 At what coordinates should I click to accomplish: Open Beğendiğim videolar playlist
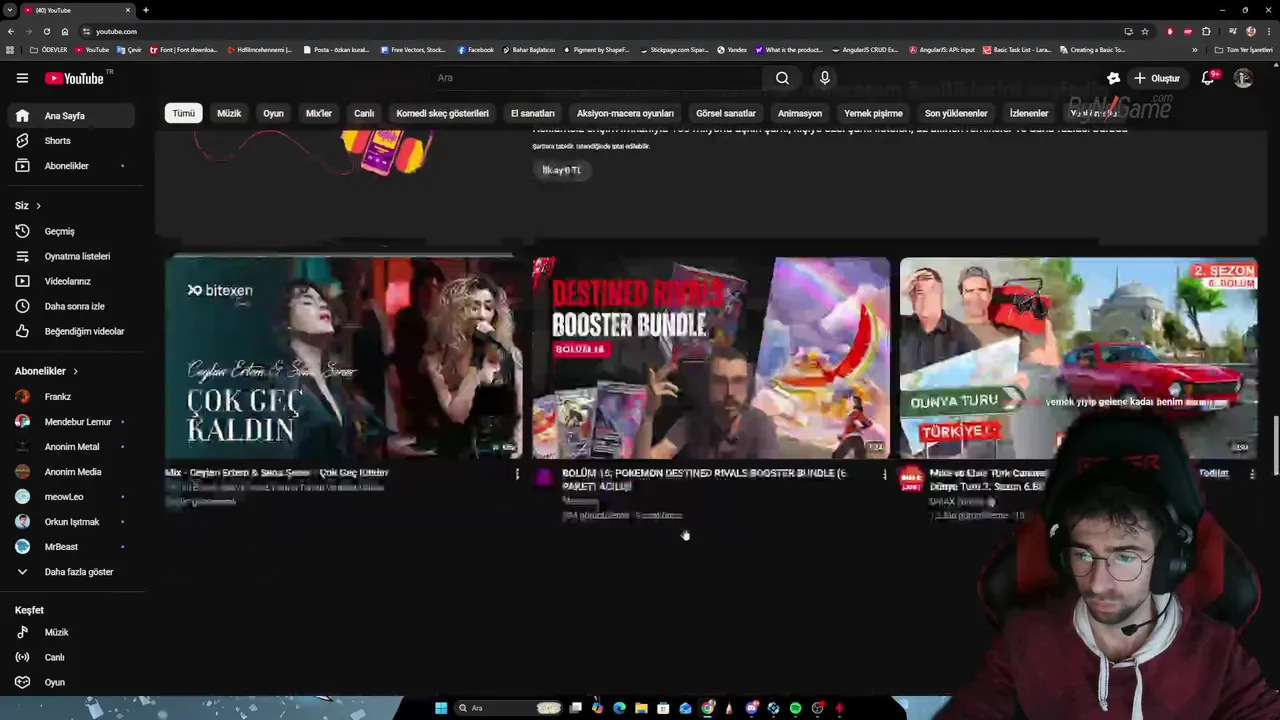[x=70, y=331]
